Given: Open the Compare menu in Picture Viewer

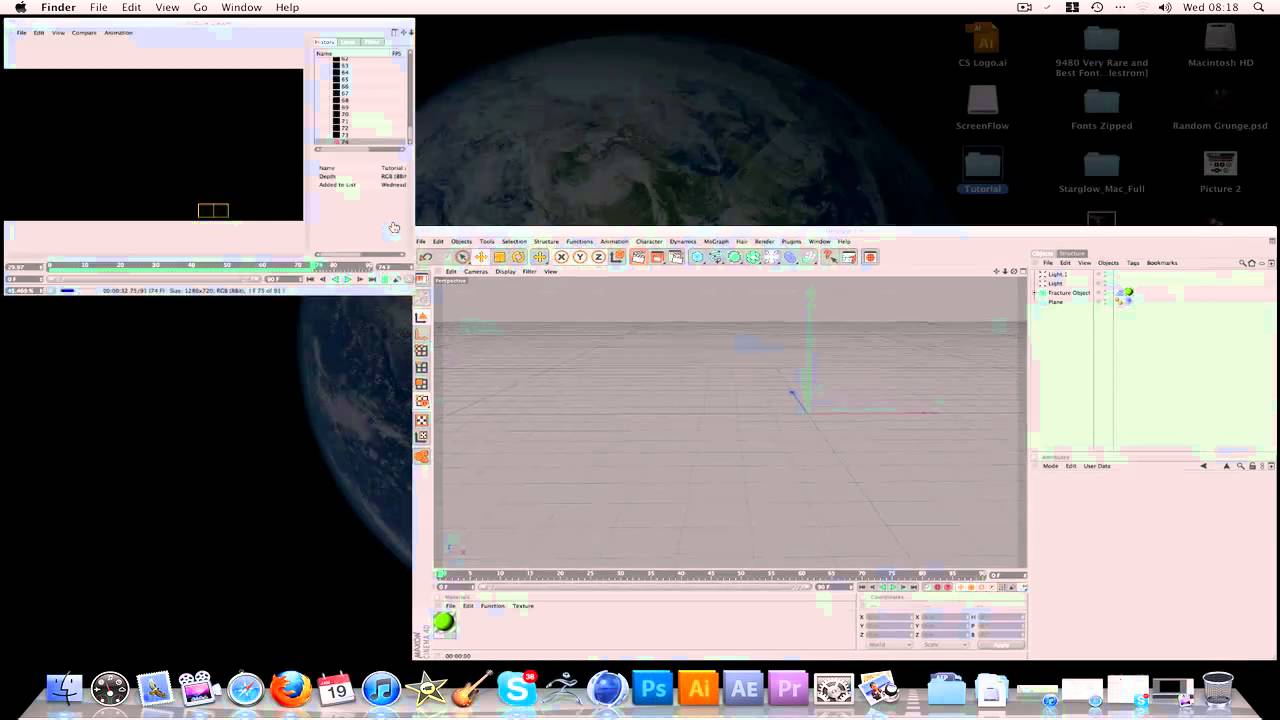Looking at the screenshot, I should point(84,33).
